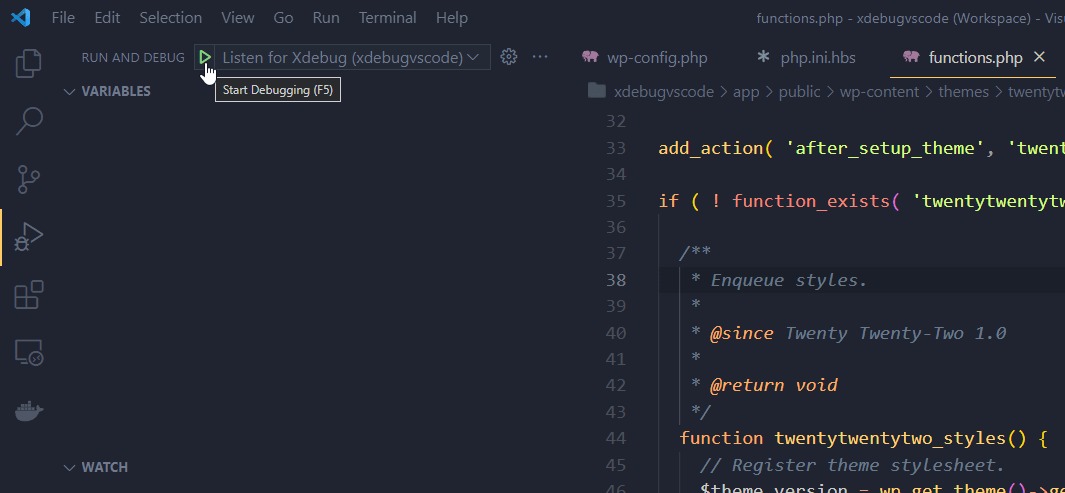Open the Source Control view icon
The height and width of the screenshot is (493, 1065).
tap(29, 179)
